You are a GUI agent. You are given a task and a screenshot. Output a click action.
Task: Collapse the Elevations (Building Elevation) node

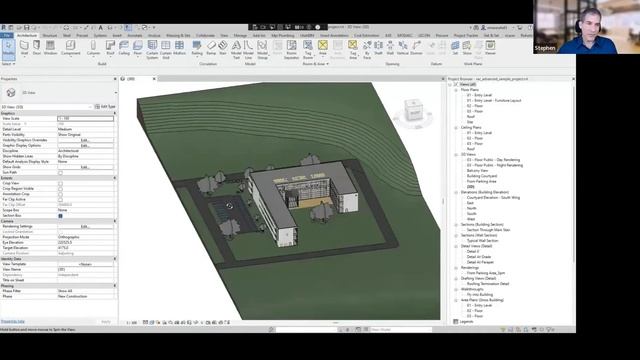point(456,192)
